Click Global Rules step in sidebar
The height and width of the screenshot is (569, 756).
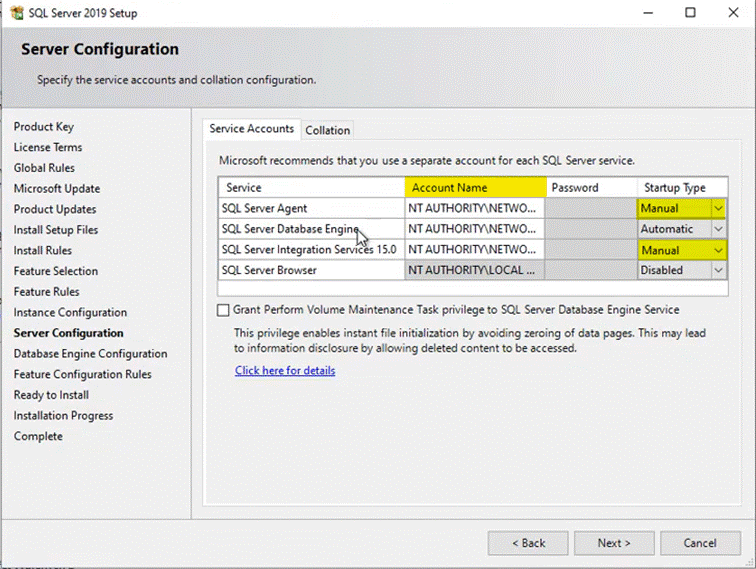point(44,168)
